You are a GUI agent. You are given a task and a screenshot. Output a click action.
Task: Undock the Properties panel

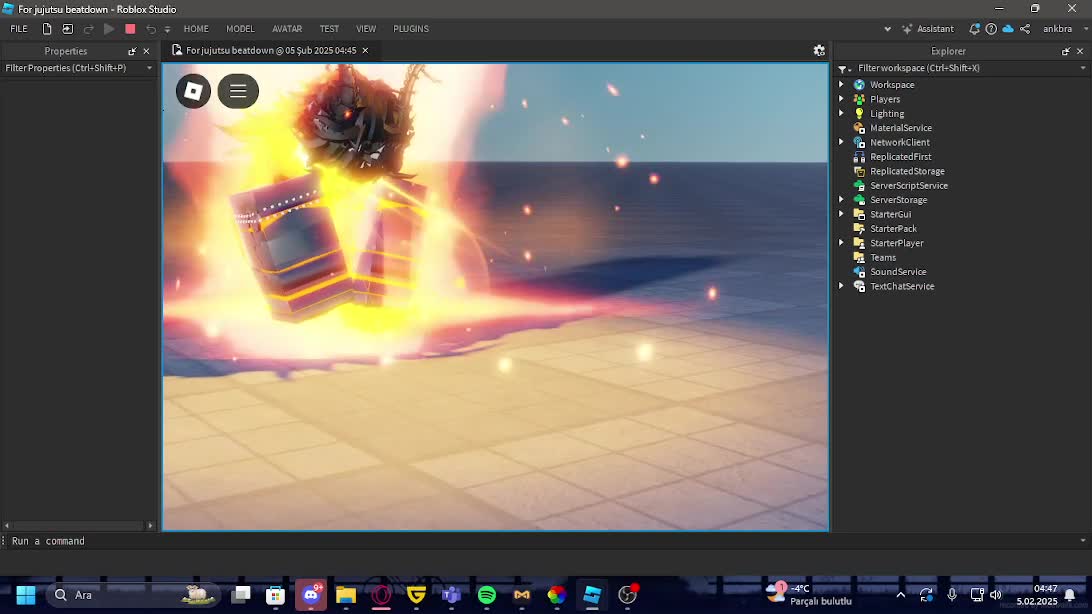(x=132, y=51)
